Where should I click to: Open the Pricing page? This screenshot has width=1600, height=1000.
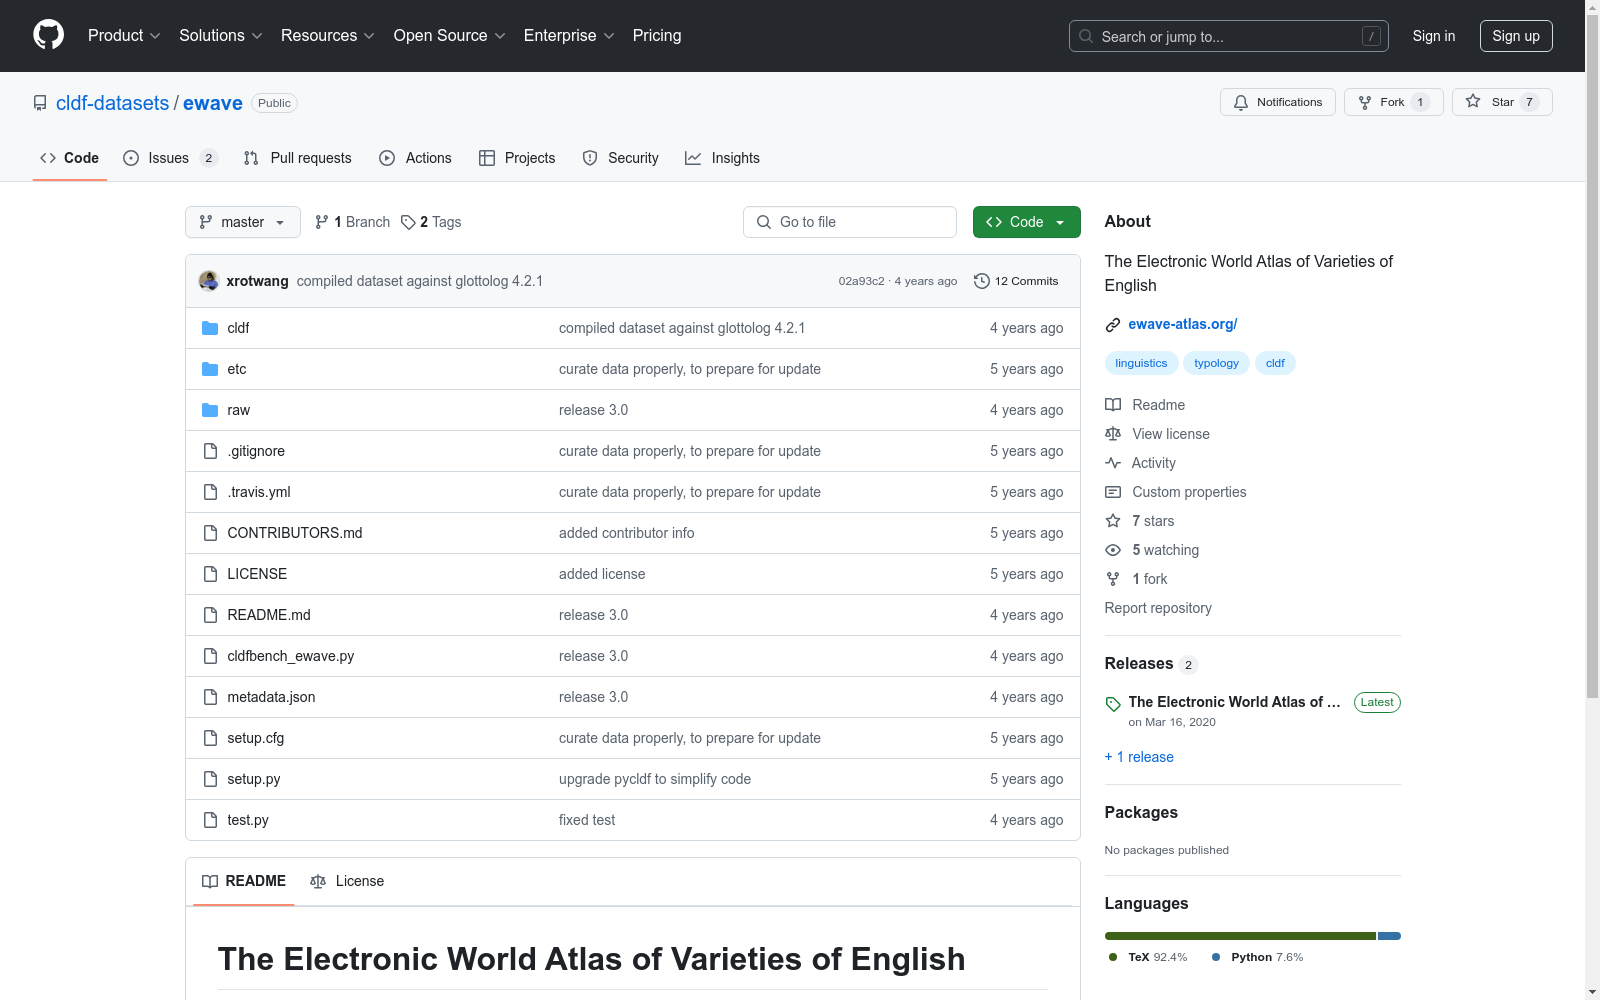coord(657,36)
